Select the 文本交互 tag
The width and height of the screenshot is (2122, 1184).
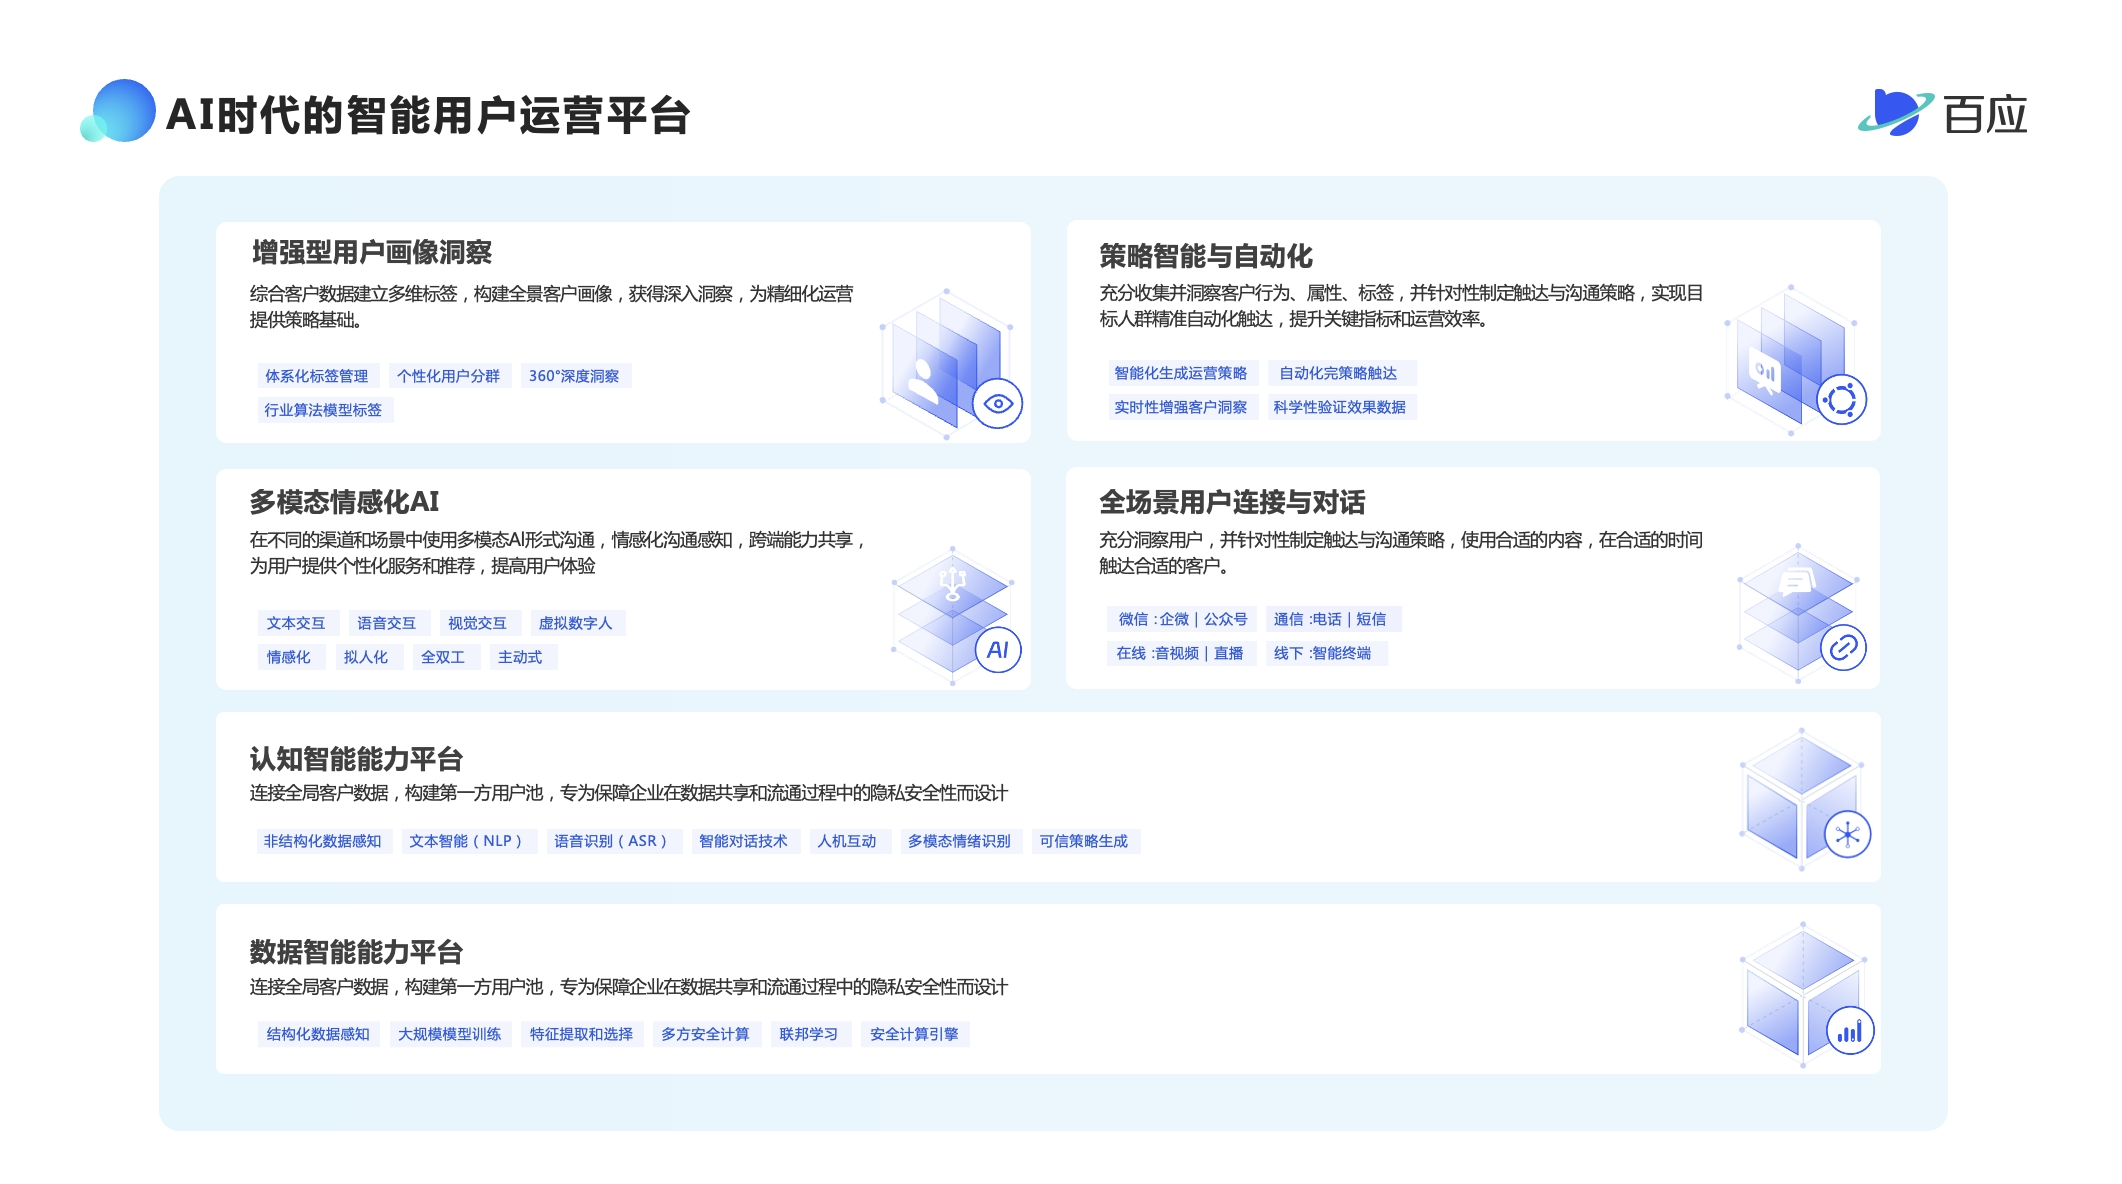pos(297,623)
